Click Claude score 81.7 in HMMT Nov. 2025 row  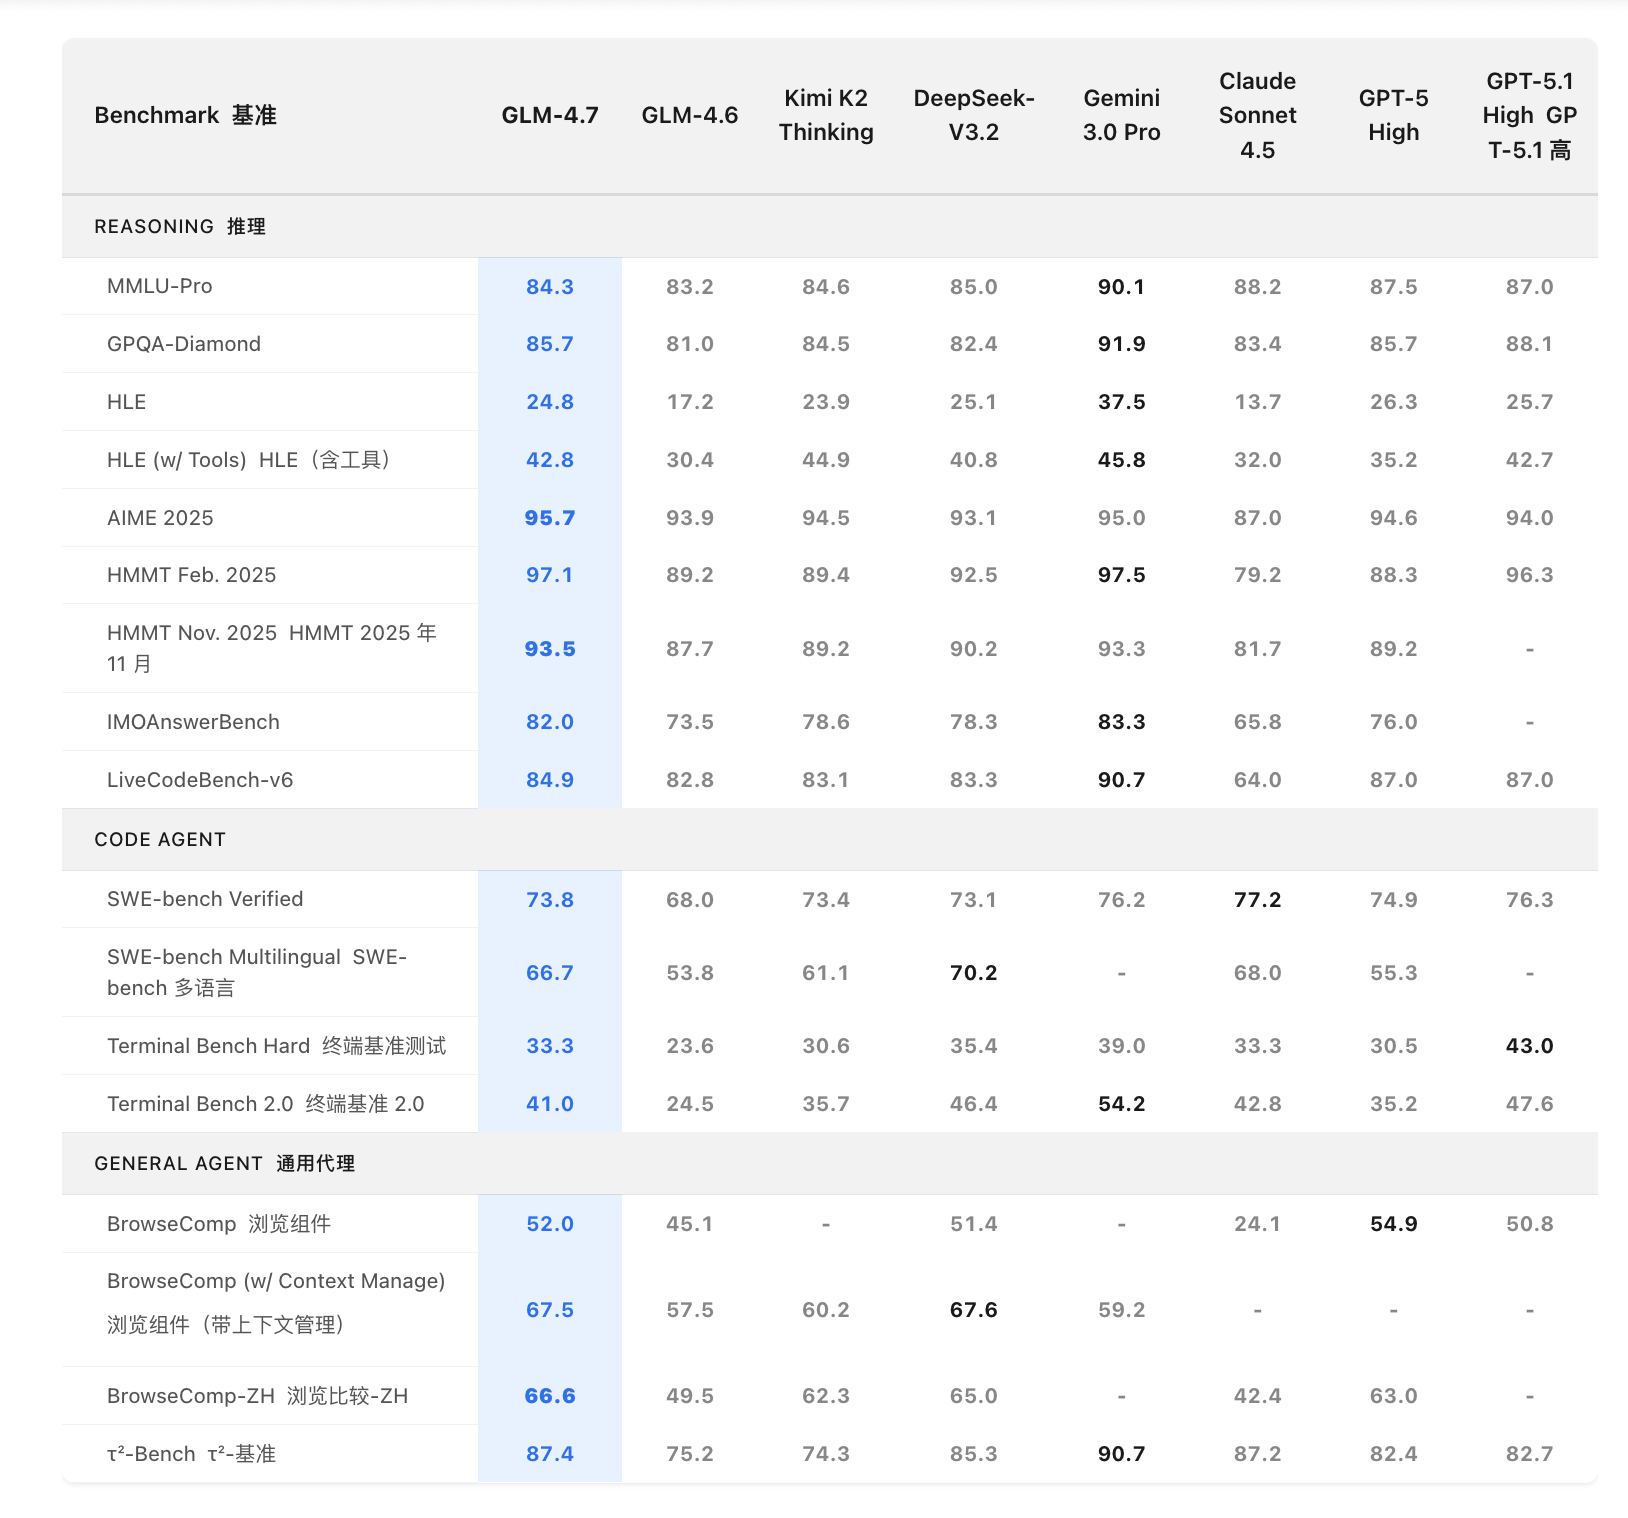(1258, 649)
